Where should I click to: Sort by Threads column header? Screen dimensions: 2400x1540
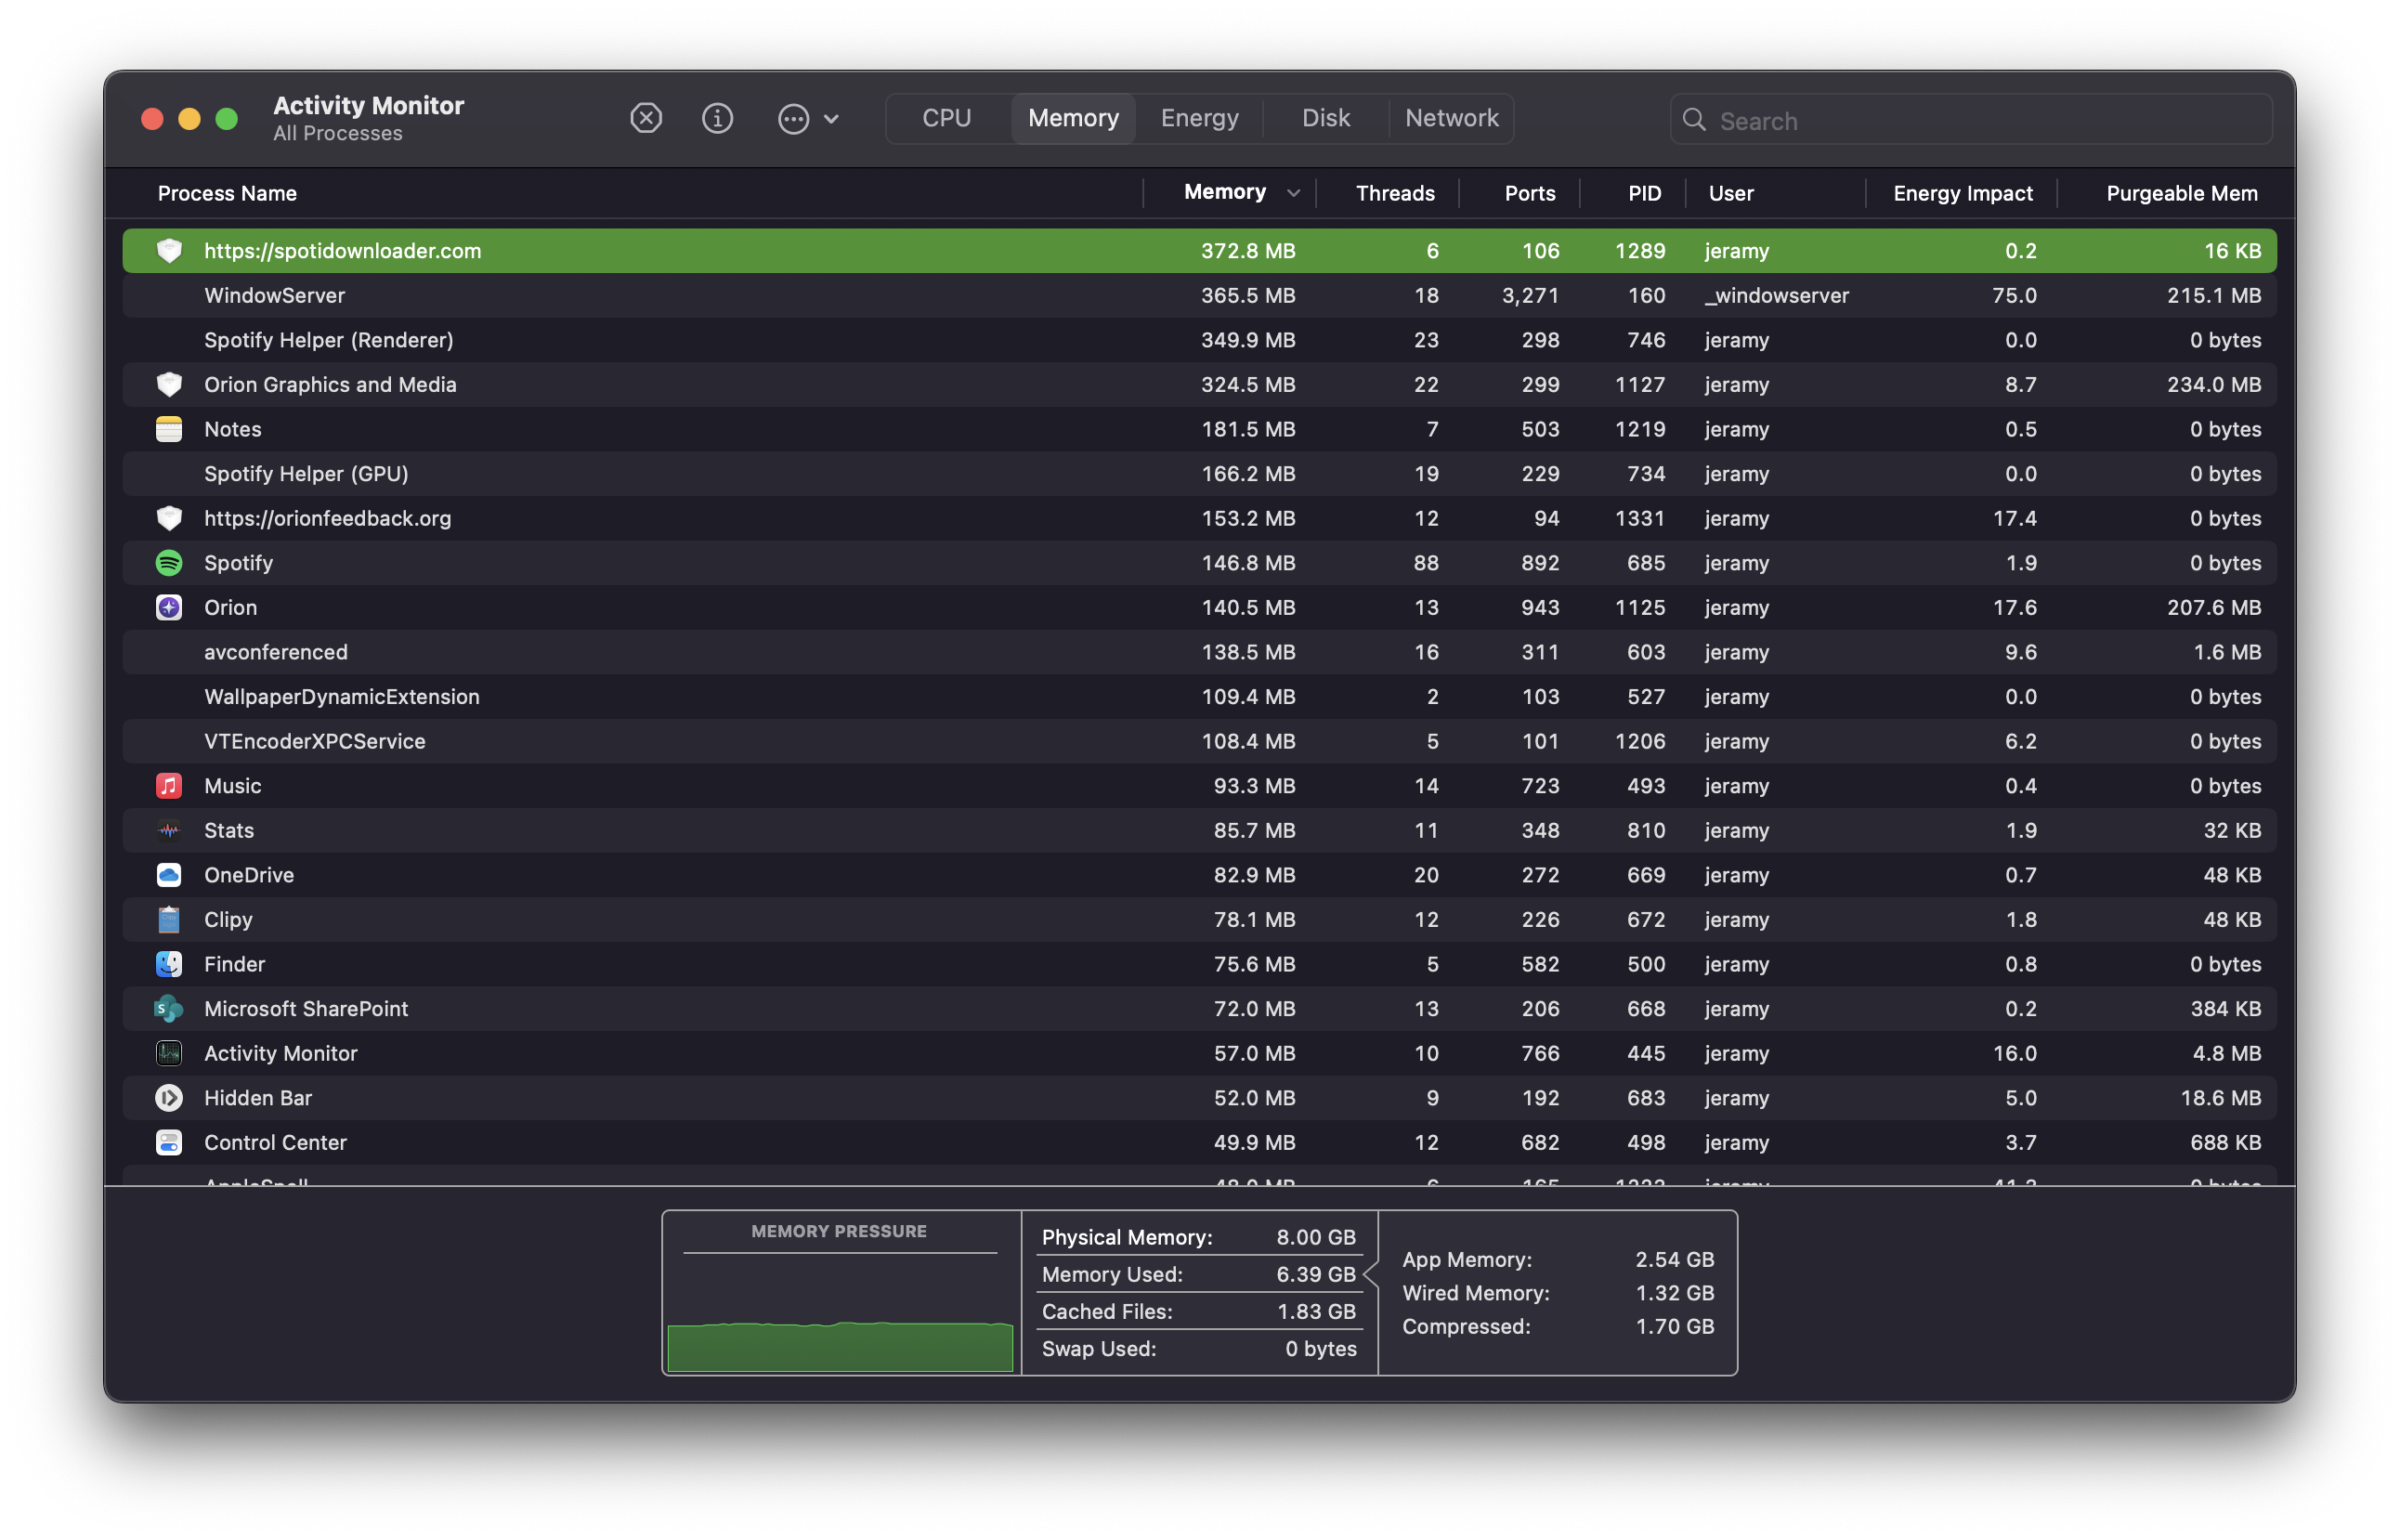click(x=1394, y=194)
